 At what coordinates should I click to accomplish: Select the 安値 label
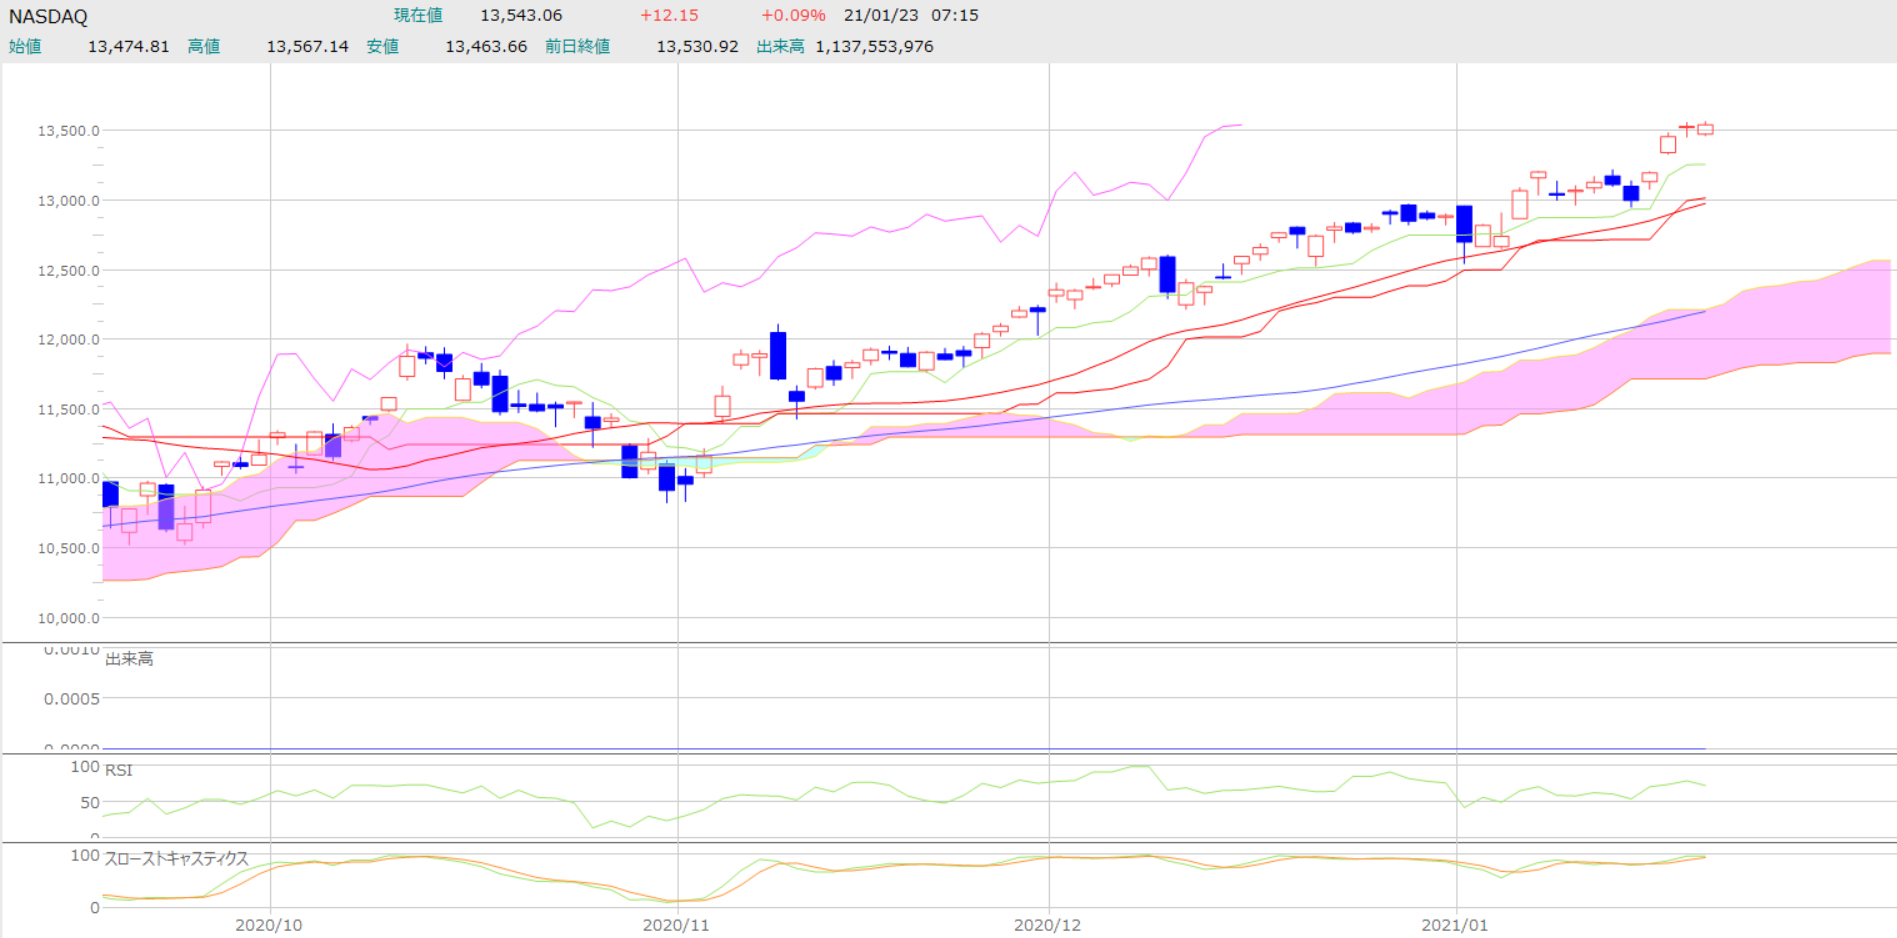click(x=383, y=47)
